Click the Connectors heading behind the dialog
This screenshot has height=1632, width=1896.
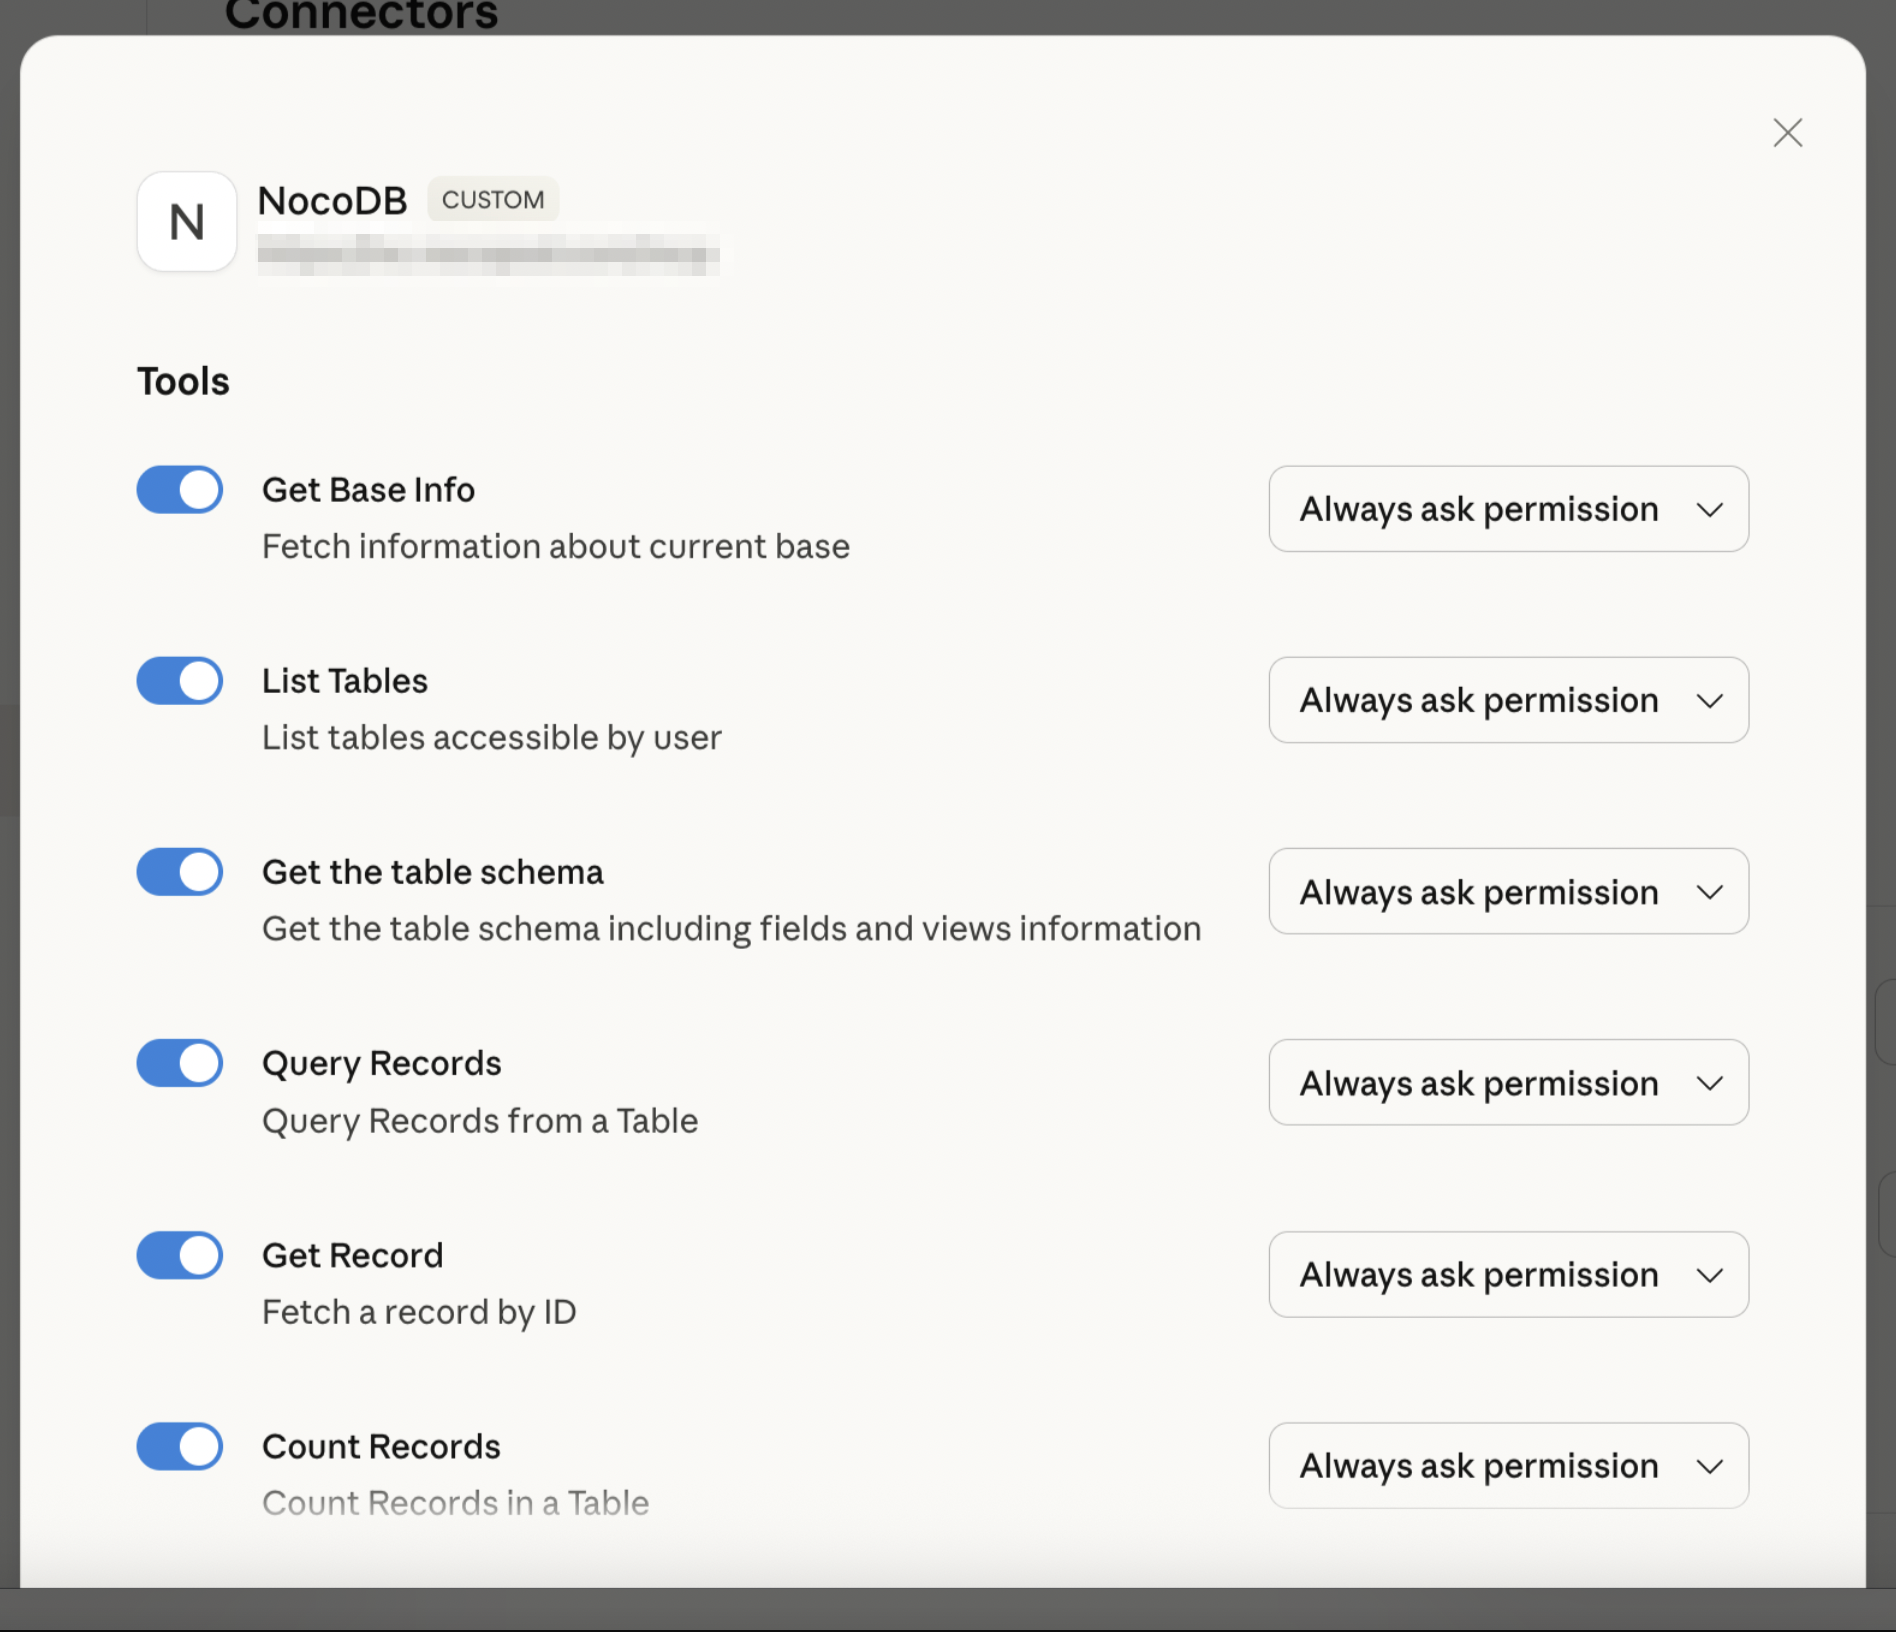(x=361, y=15)
